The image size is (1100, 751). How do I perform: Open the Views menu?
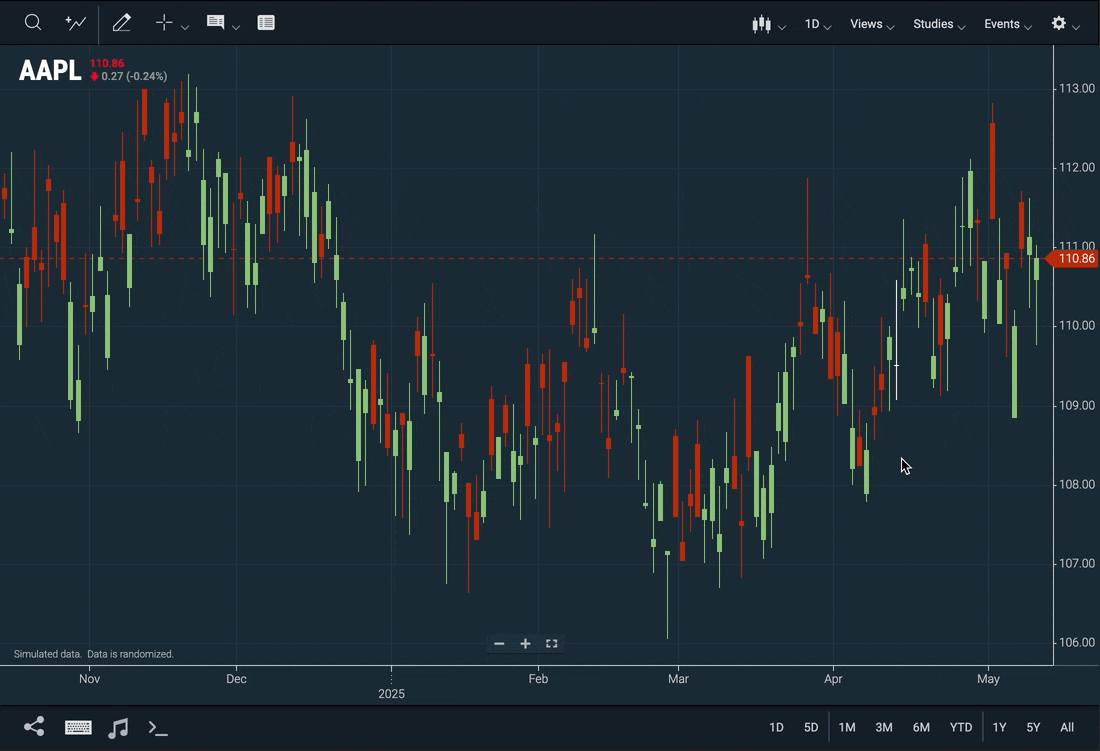(x=872, y=24)
